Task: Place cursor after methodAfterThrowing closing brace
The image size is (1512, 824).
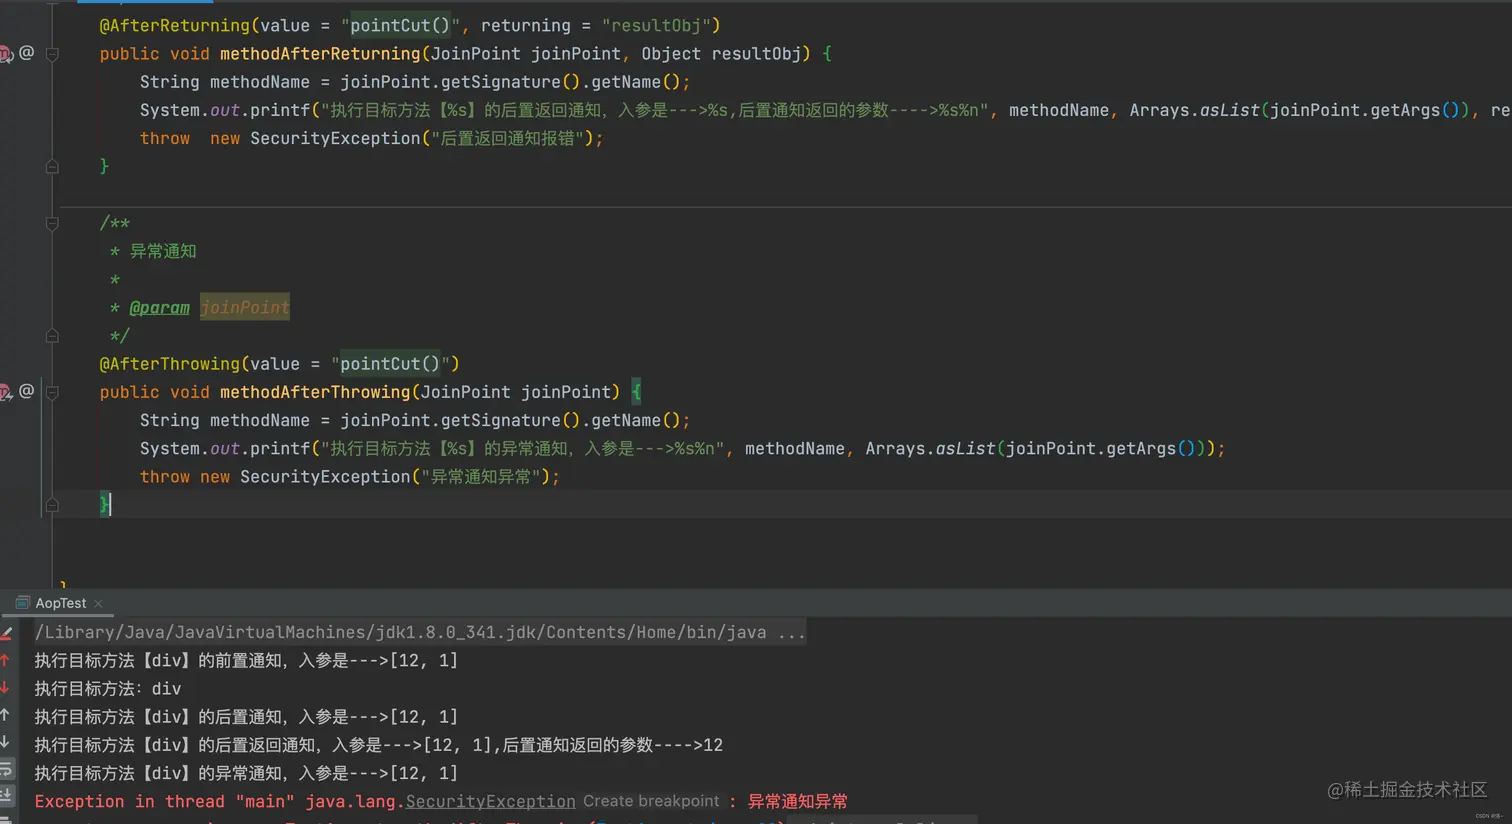Action: (x=110, y=505)
